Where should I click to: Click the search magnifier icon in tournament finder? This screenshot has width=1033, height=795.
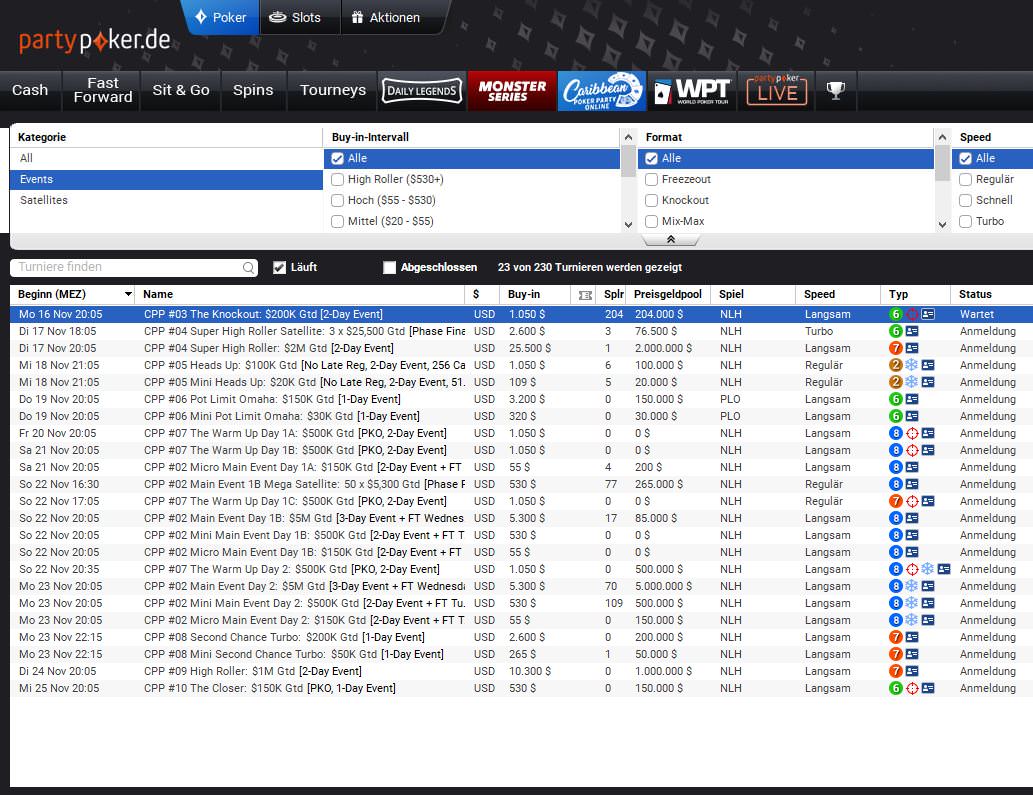(248, 268)
